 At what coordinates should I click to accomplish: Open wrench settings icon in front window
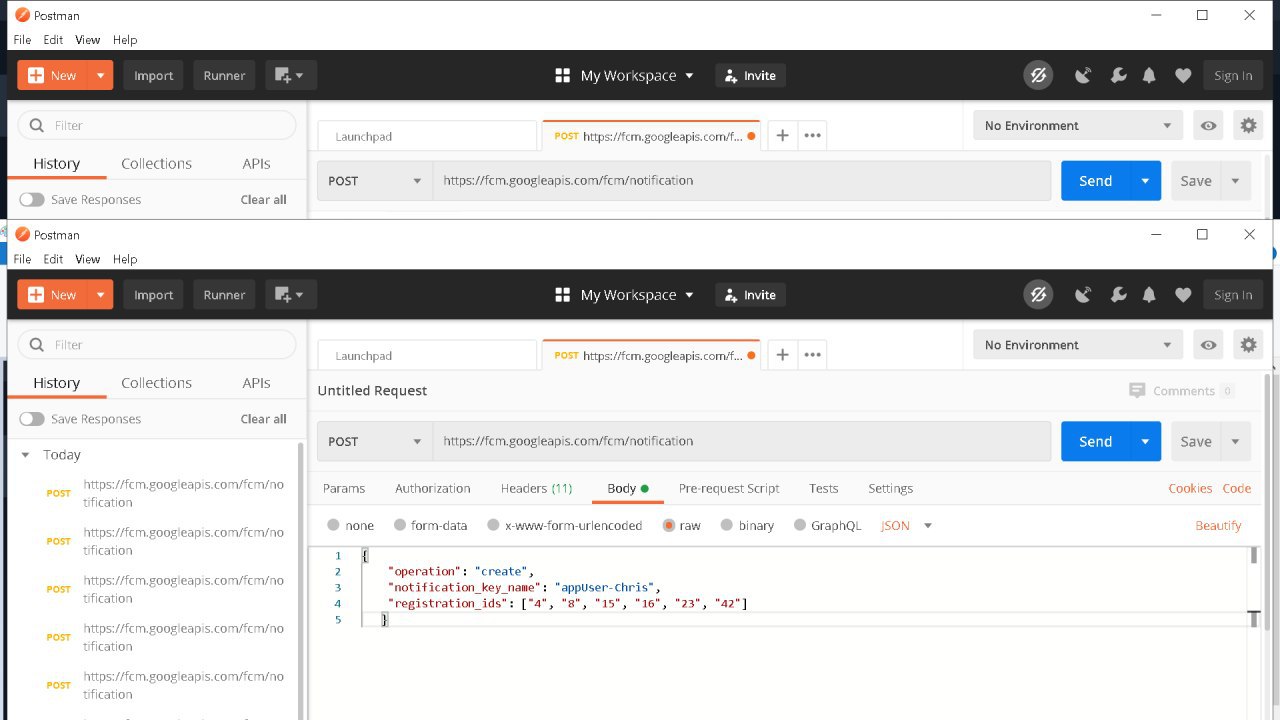[x=1118, y=295]
